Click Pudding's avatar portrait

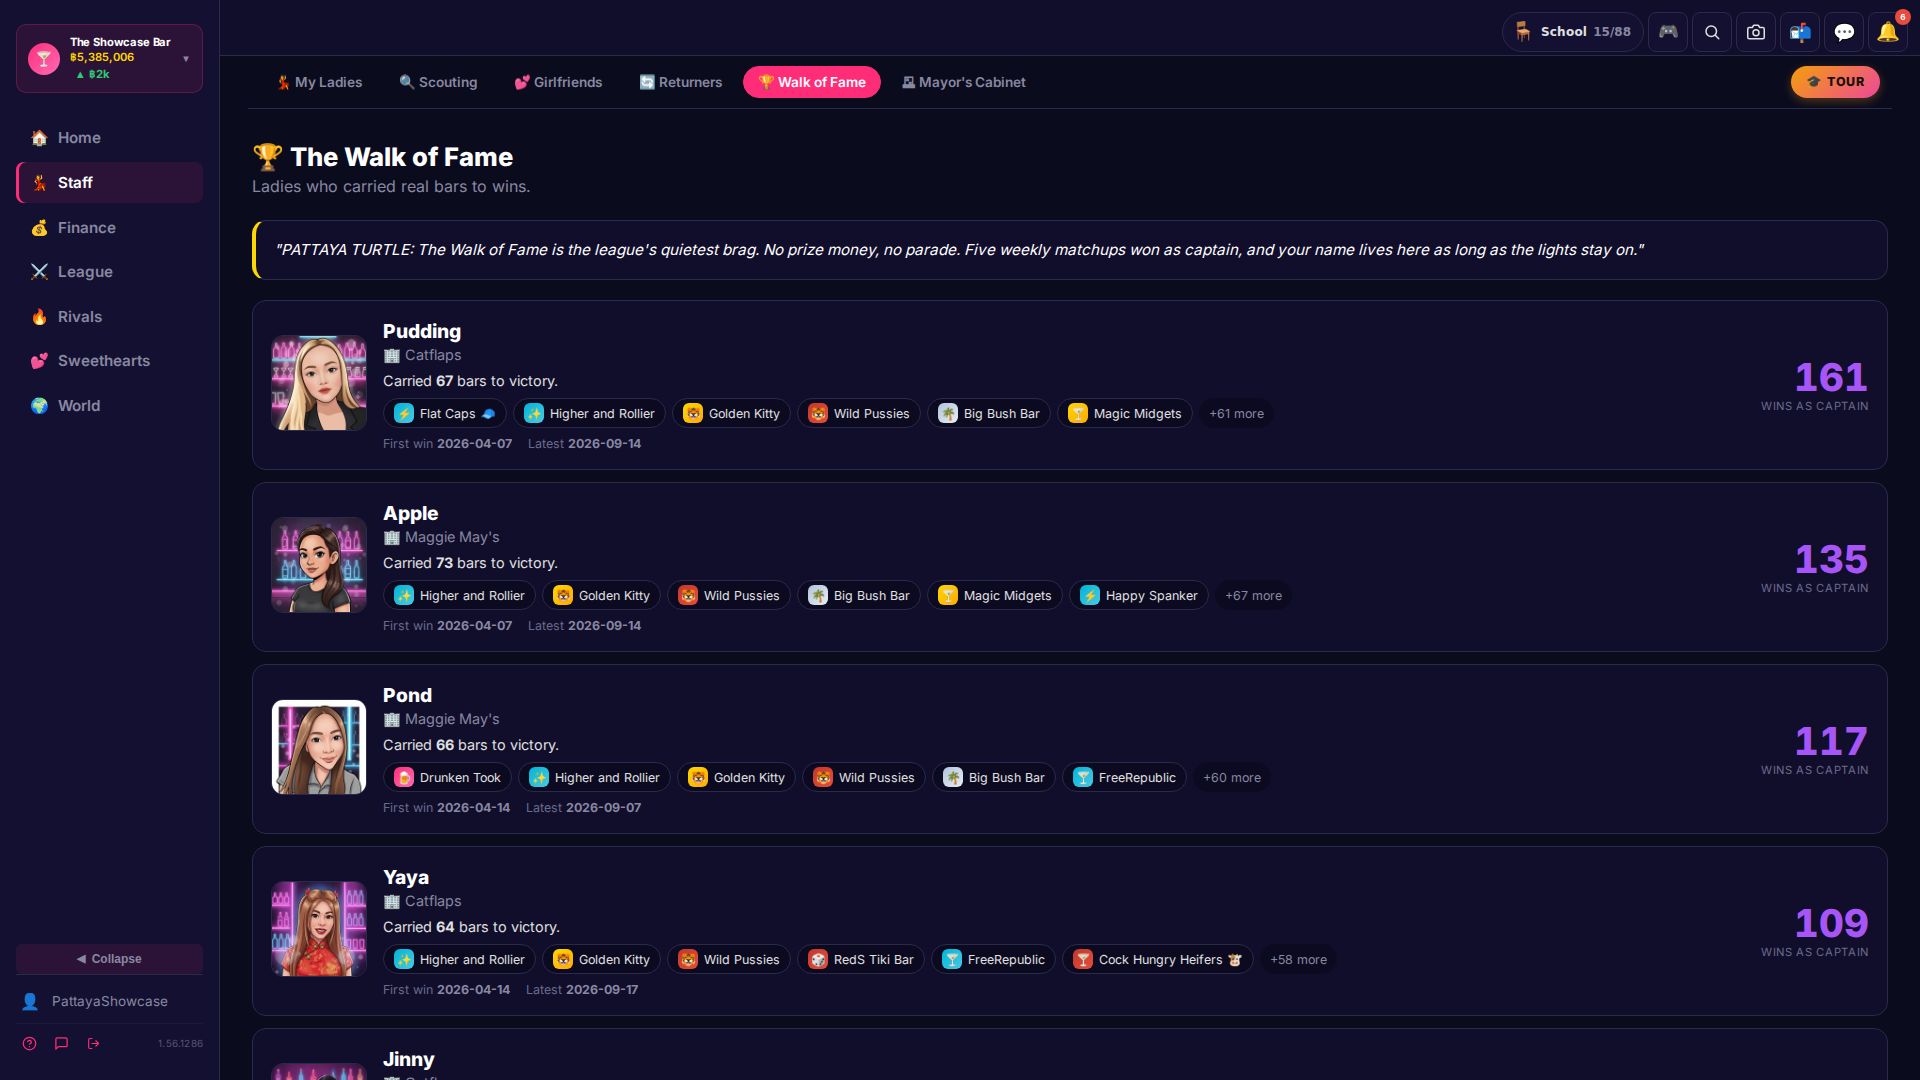pyautogui.click(x=319, y=383)
